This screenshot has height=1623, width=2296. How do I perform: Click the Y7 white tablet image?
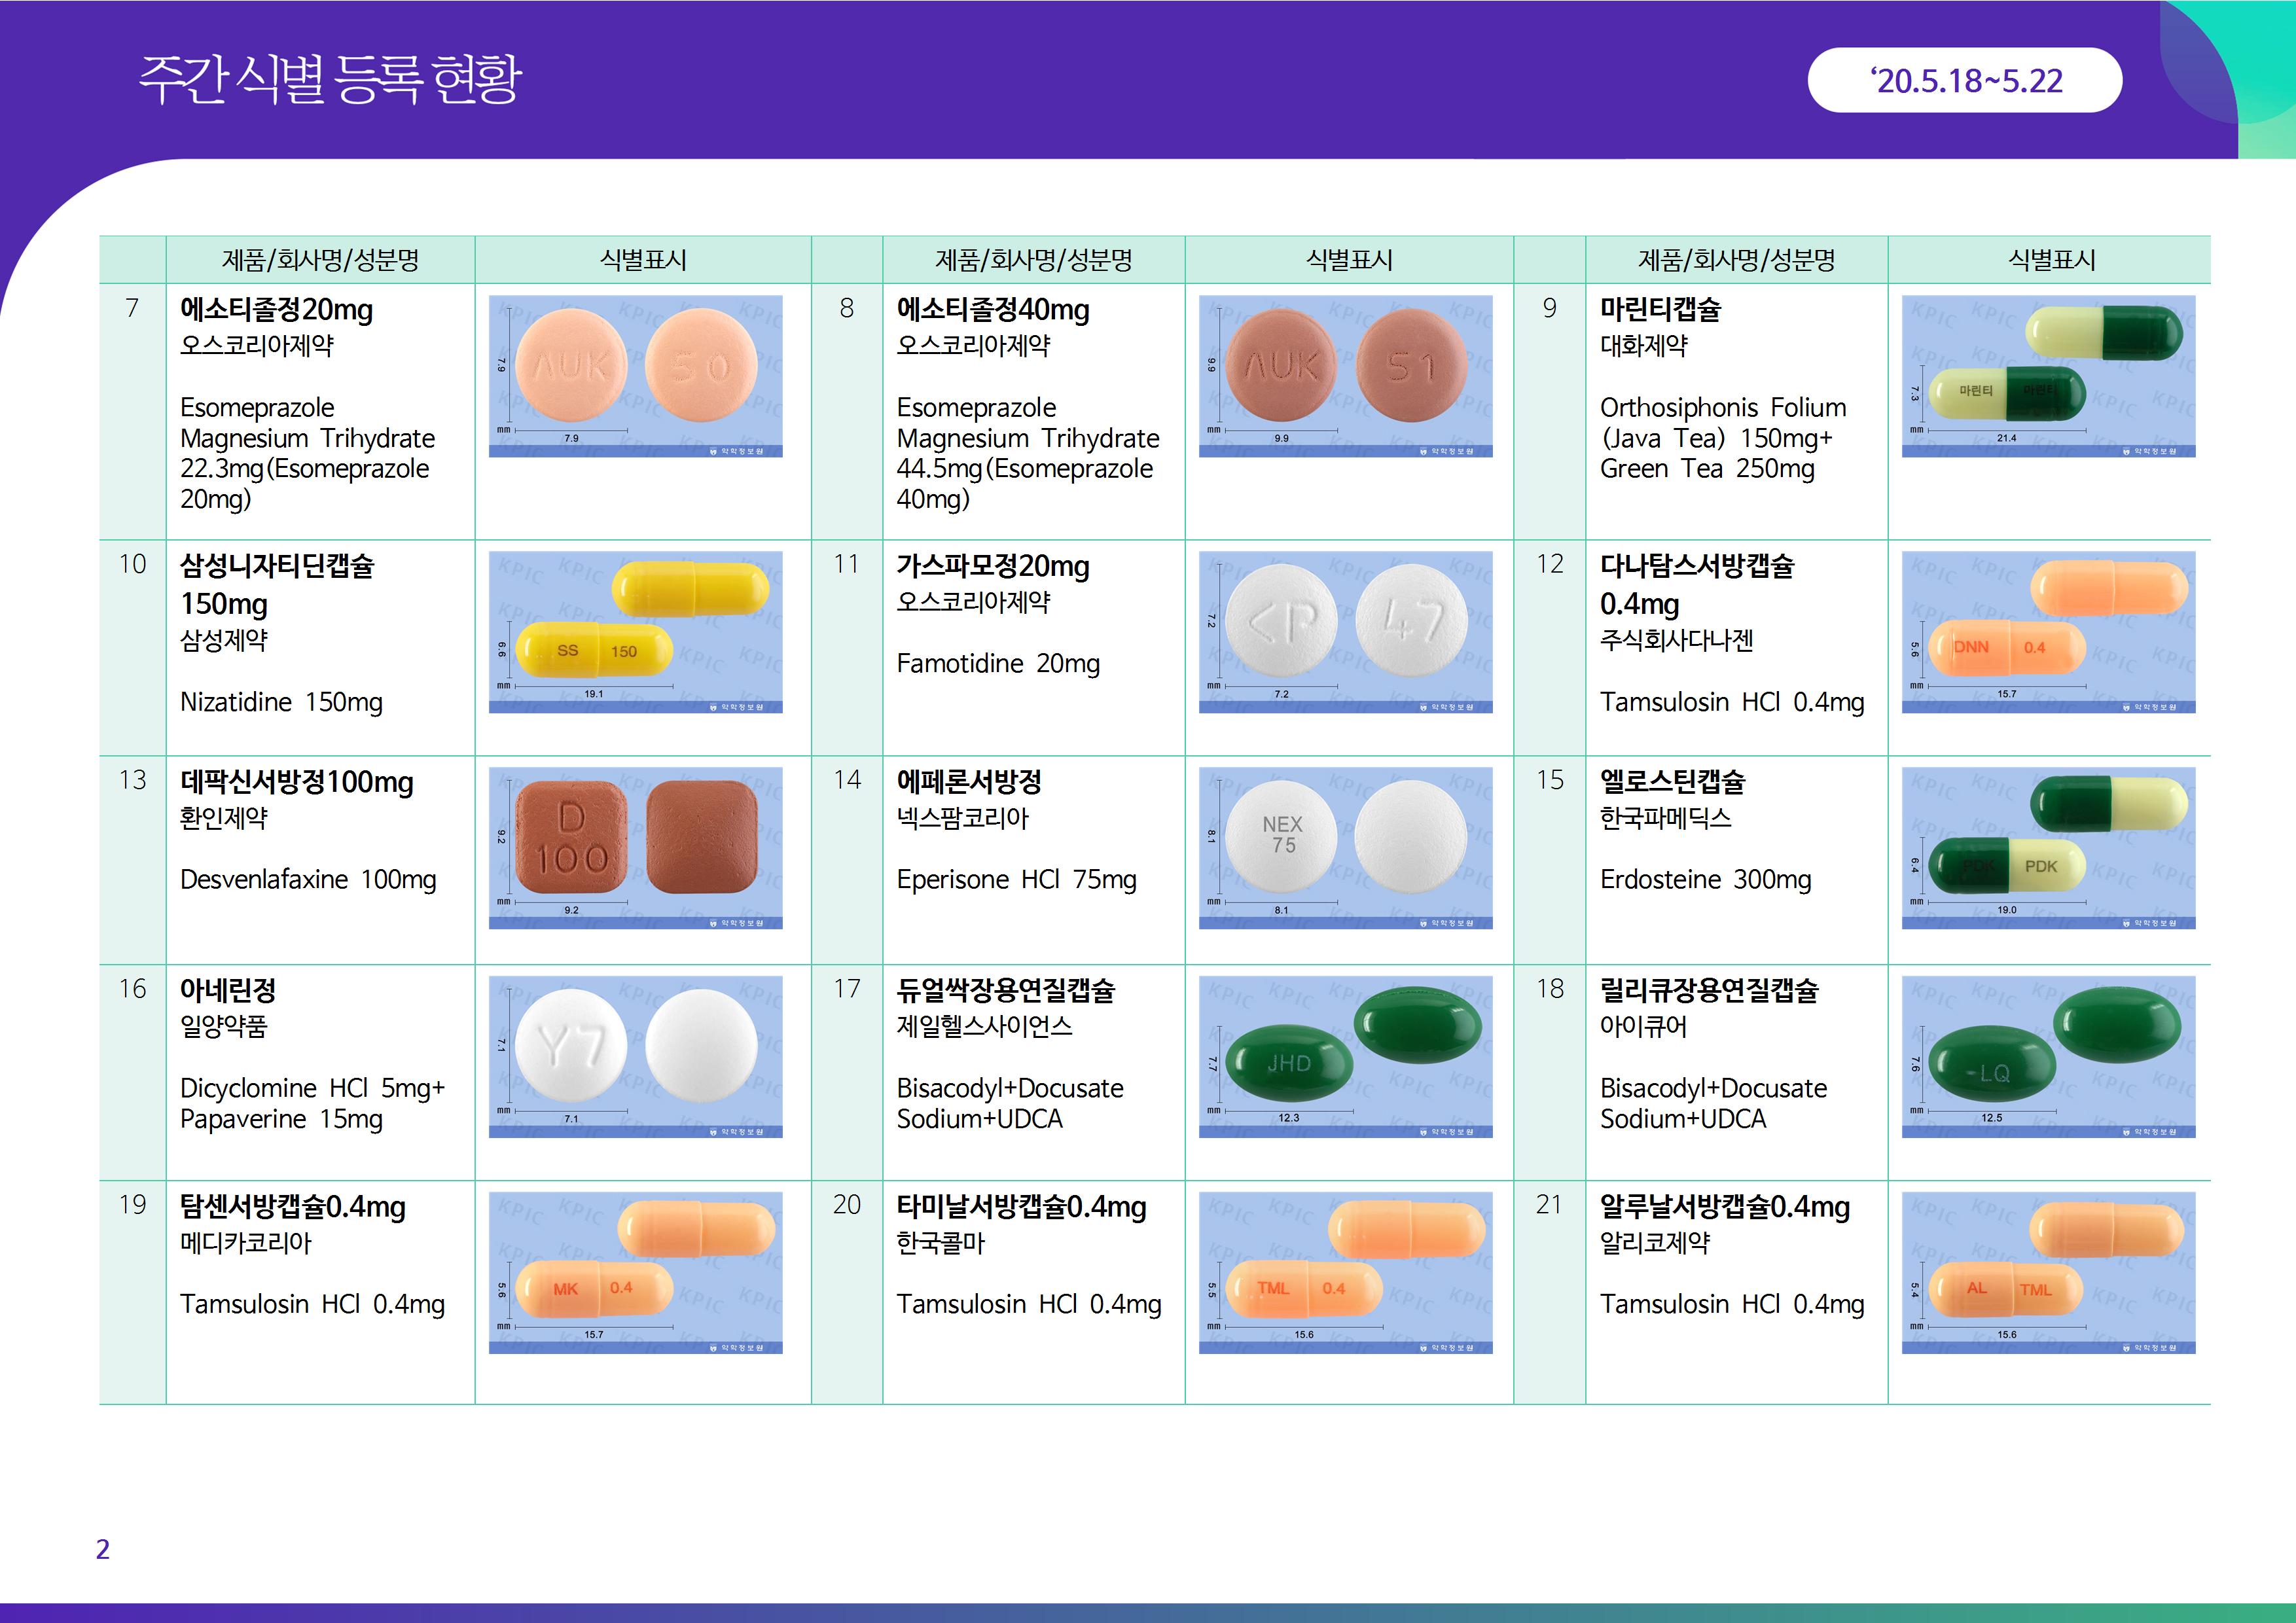point(635,1056)
